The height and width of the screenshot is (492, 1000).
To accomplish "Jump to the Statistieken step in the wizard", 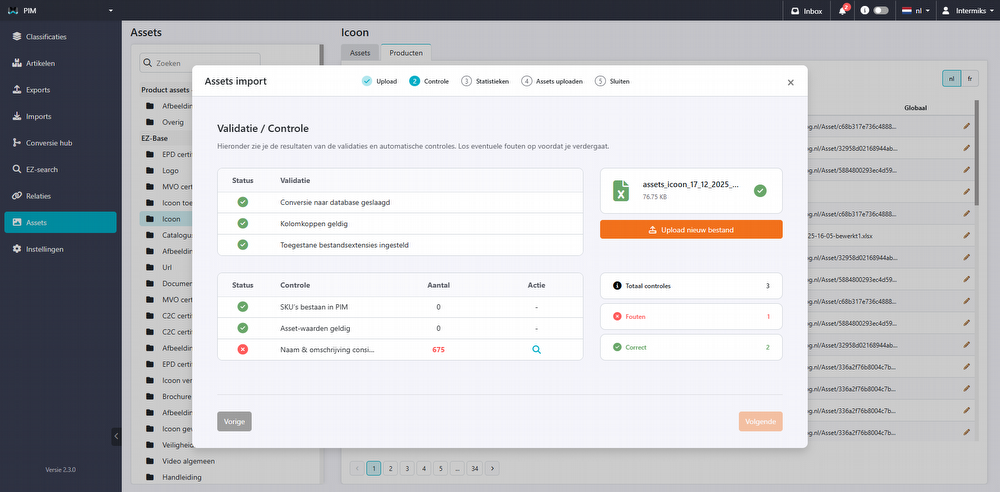I will [x=486, y=81].
